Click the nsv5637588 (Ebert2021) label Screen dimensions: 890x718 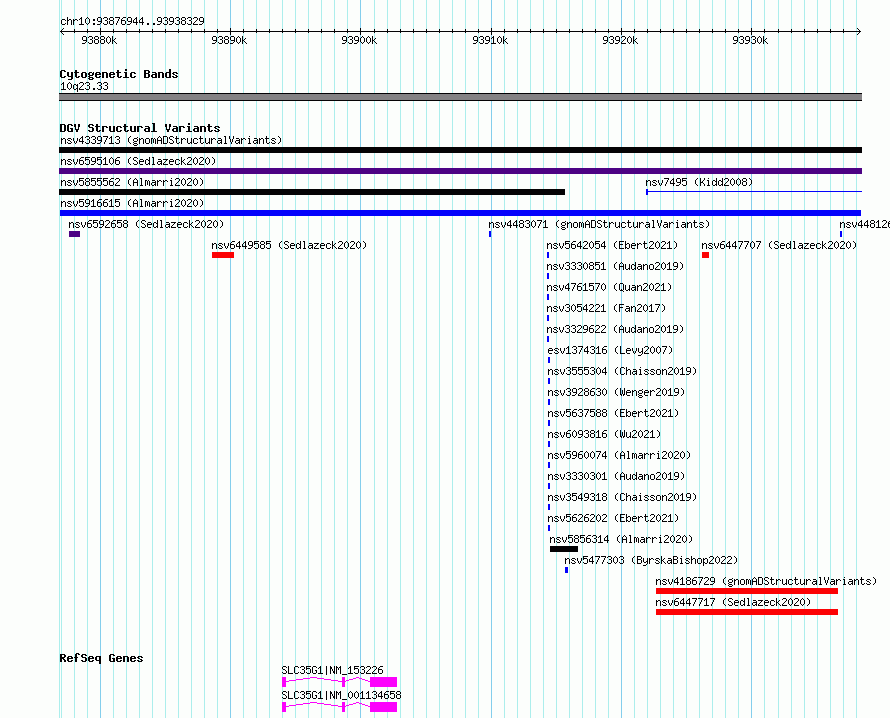point(613,413)
